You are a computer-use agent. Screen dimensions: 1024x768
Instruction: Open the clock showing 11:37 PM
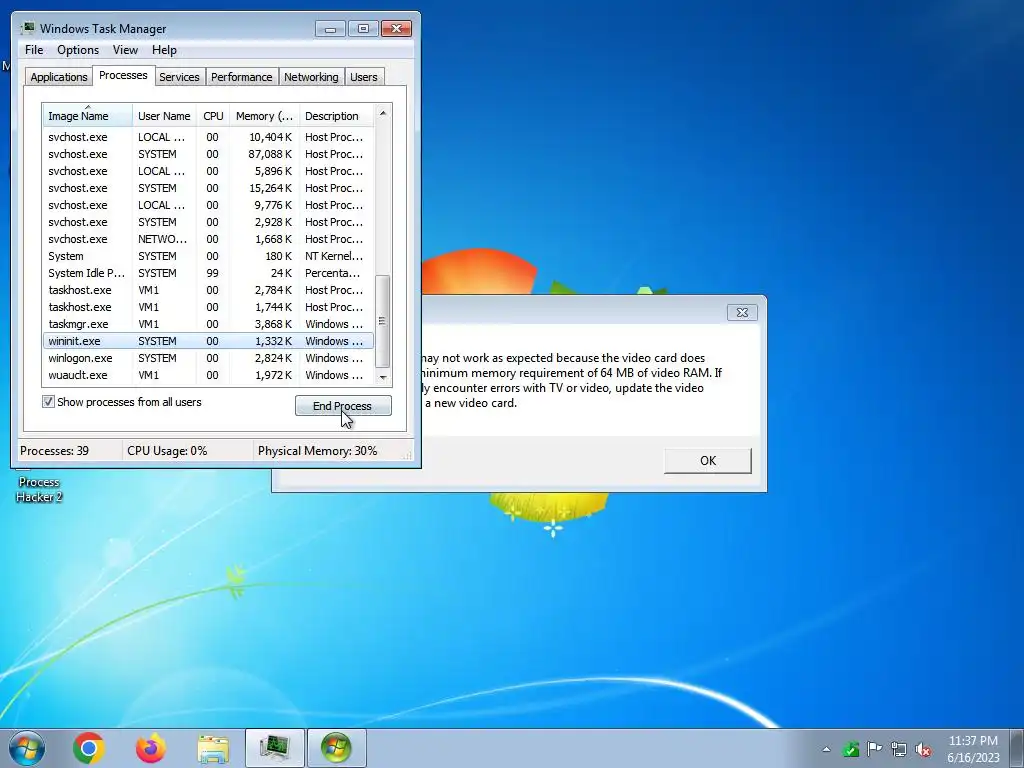click(x=973, y=749)
